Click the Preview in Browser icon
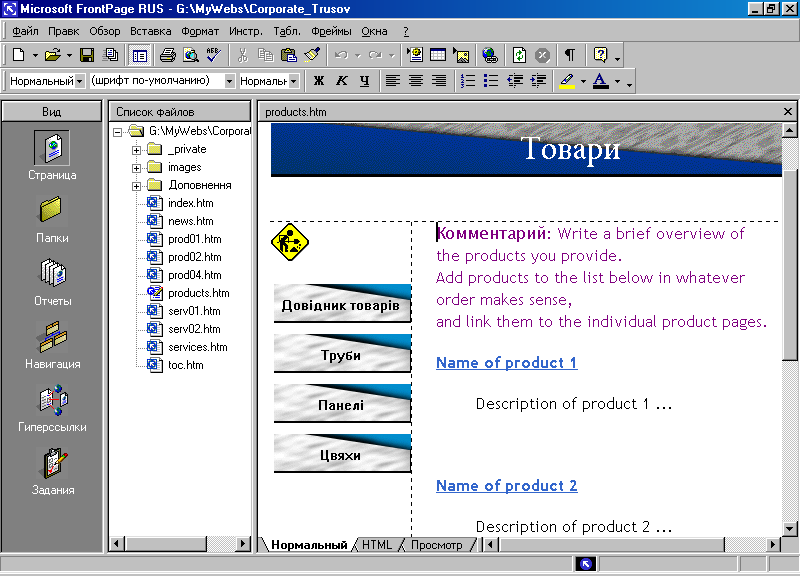This screenshot has width=800, height=576. pos(191,55)
